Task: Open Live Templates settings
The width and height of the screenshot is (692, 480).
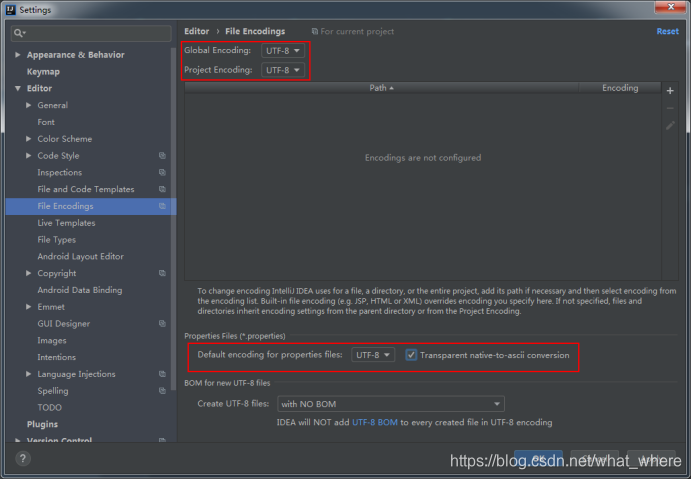Action: 66,223
